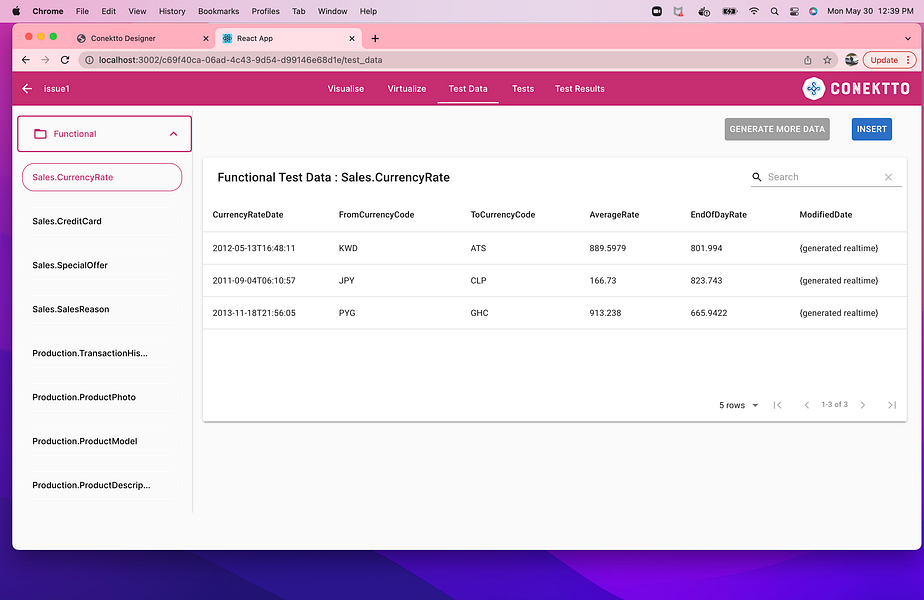Select Production.ProductPhoto table
Screen dimensions: 924x600
click(102, 397)
